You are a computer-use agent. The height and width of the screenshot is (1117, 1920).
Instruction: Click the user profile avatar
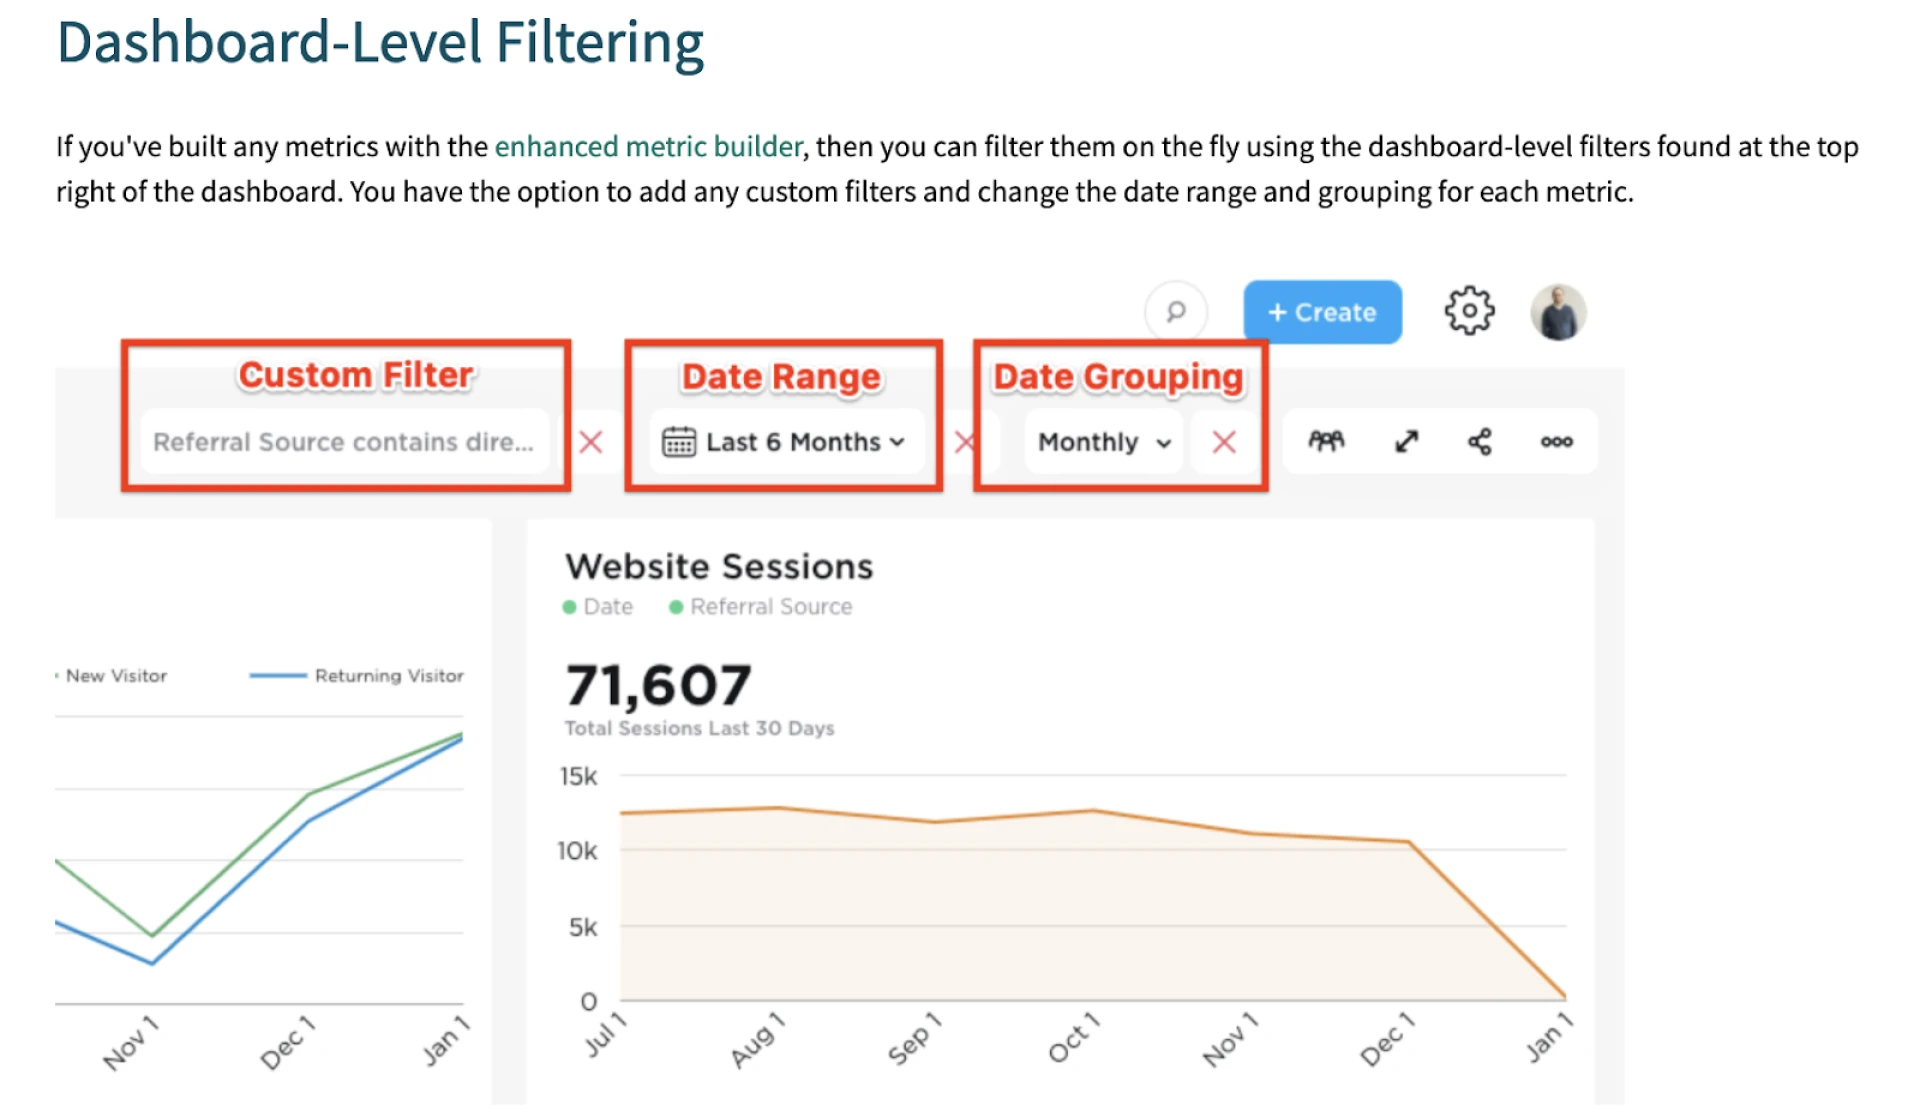[1558, 312]
